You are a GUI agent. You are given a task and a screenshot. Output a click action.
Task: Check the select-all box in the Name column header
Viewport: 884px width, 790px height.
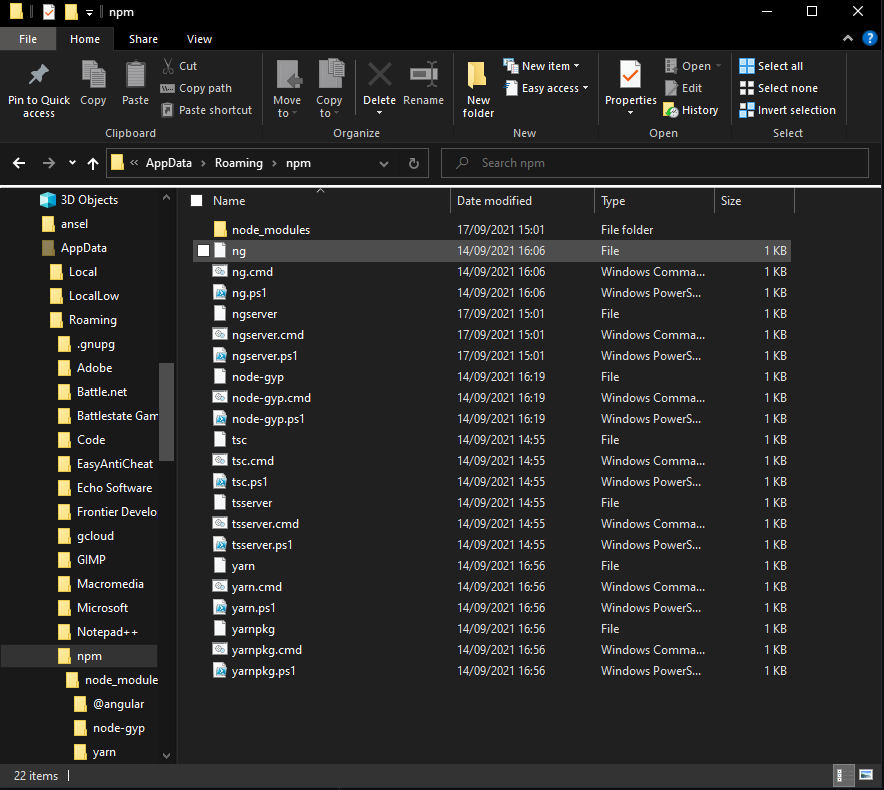click(x=196, y=200)
